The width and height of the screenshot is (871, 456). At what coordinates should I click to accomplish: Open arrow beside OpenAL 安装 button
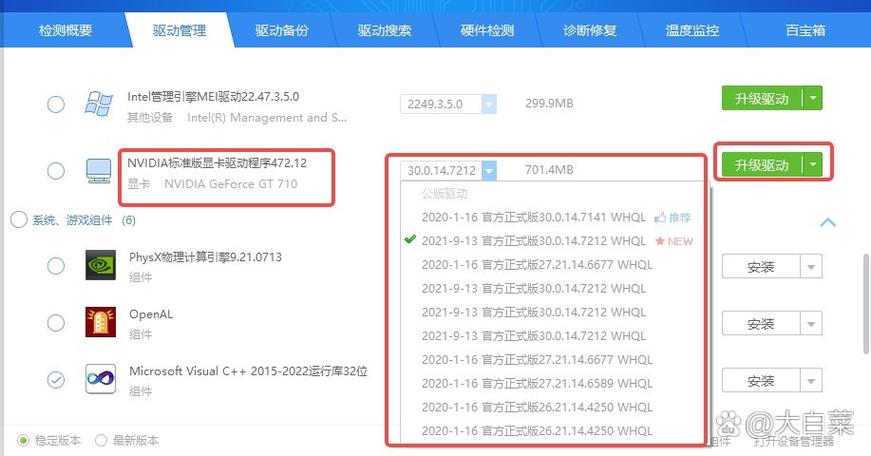tap(811, 324)
